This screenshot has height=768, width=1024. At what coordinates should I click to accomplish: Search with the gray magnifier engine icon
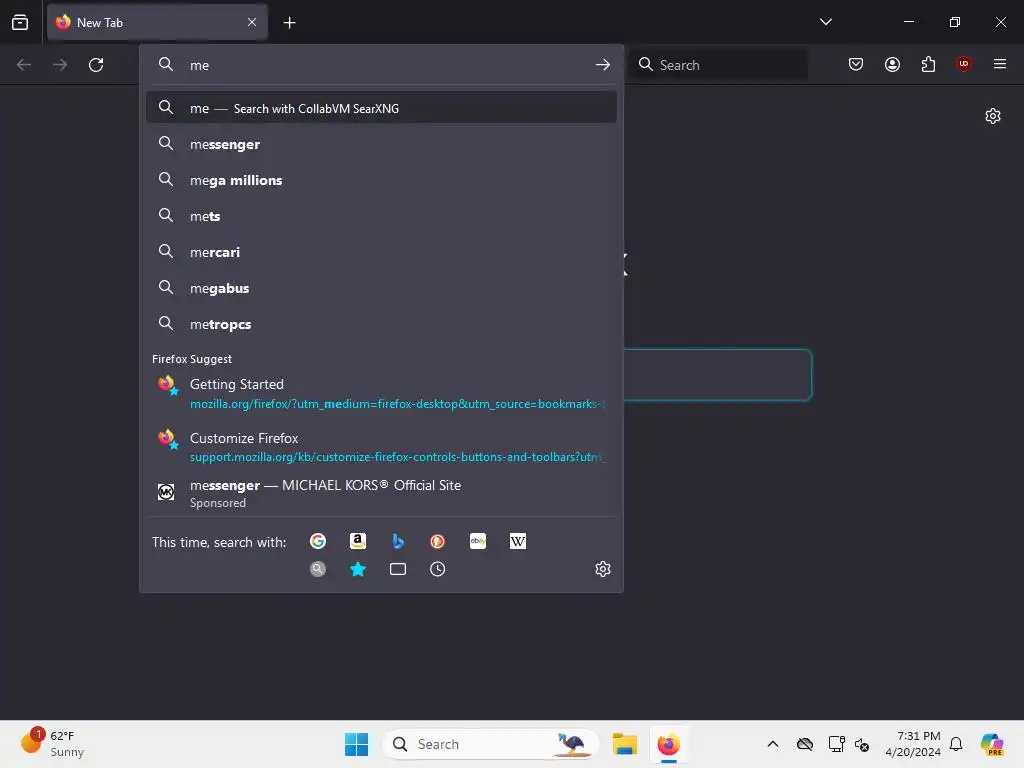coord(318,569)
